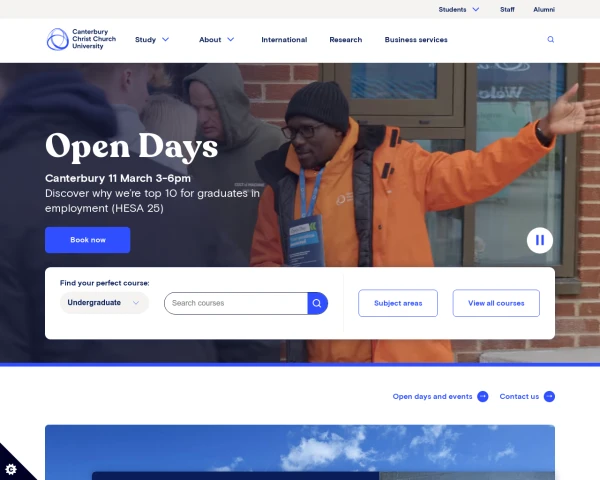Expand the About menu chevron

pos(231,39)
